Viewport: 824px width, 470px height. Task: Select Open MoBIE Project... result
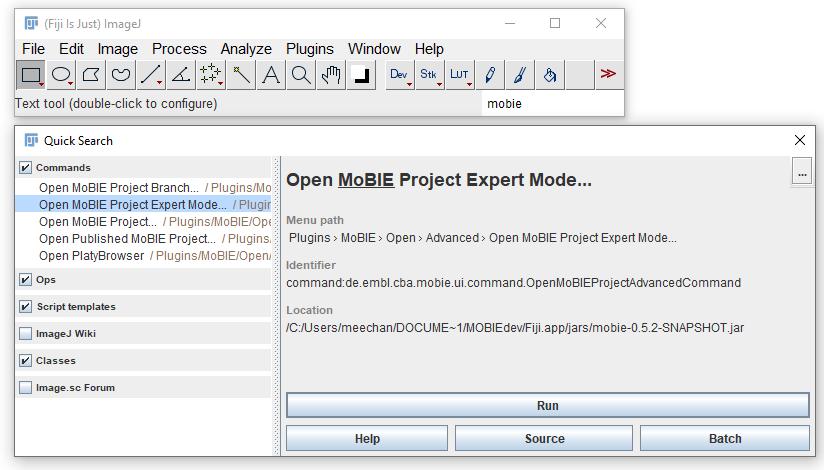(143, 222)
